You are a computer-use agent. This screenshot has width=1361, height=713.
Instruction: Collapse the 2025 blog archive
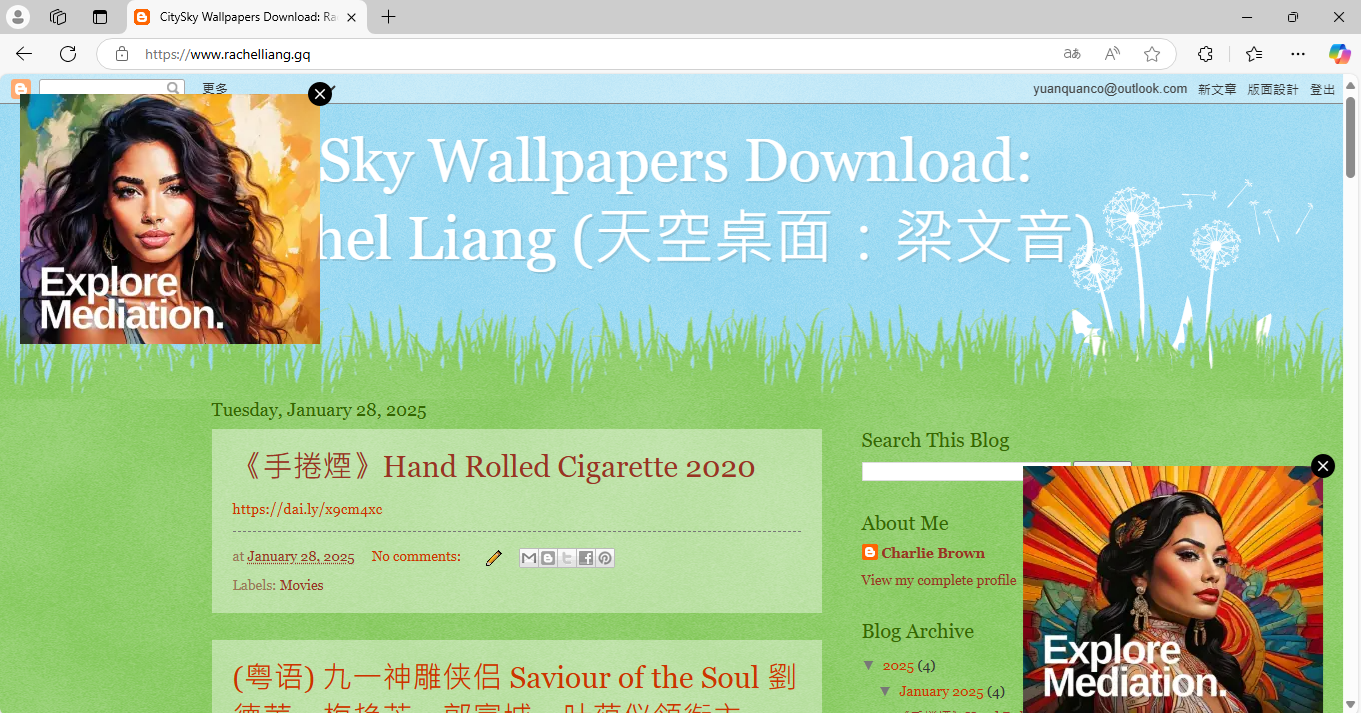pos(868,665)
